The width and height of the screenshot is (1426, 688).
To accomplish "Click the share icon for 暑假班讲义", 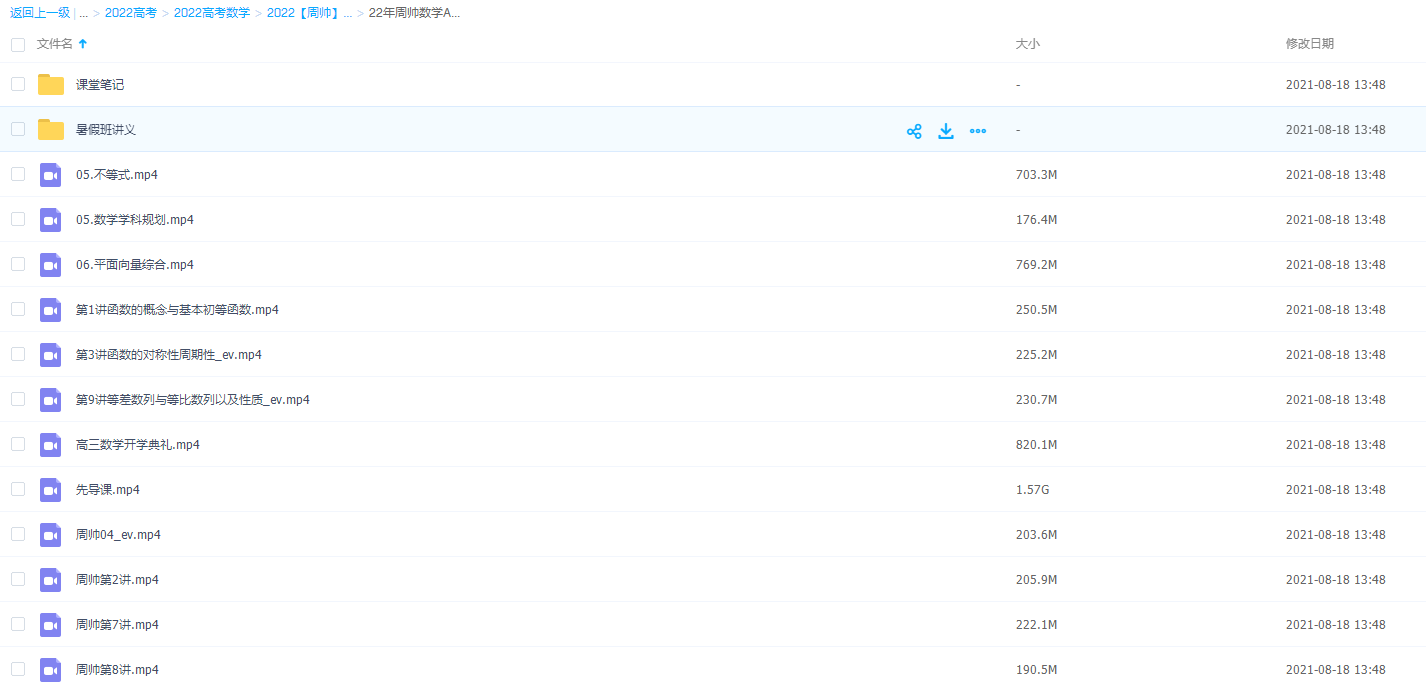I will 914,131.
